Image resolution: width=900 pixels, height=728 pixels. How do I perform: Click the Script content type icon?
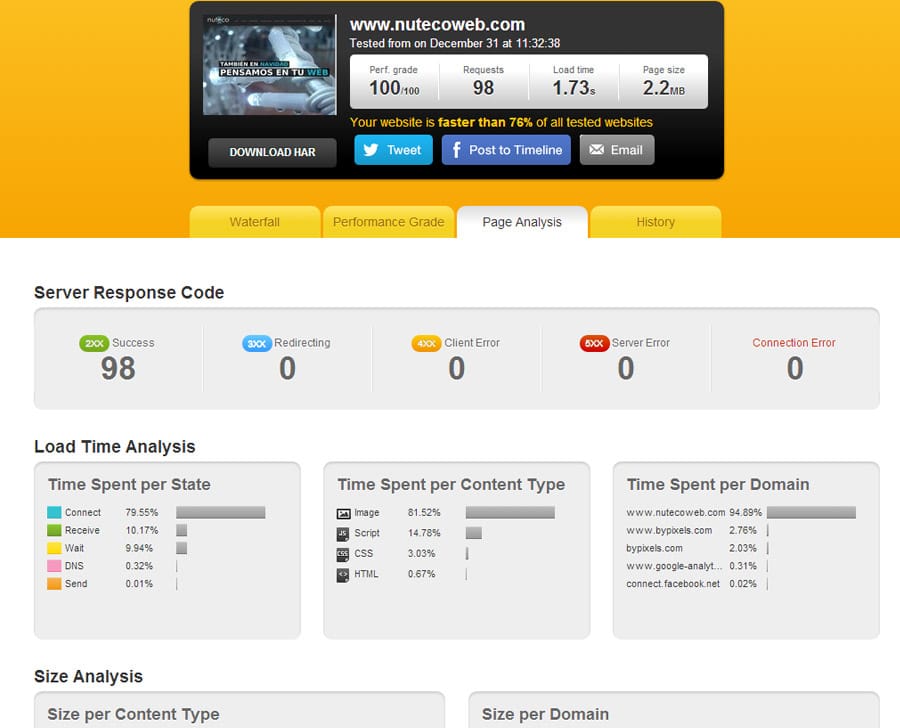[343, 534]
